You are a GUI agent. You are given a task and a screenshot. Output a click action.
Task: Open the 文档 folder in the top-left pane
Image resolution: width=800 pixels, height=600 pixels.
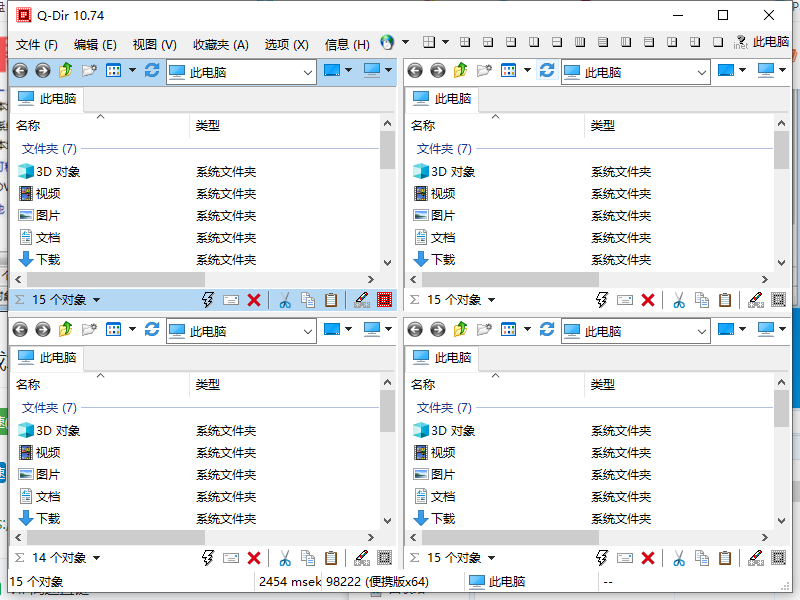tap(47, 237)
